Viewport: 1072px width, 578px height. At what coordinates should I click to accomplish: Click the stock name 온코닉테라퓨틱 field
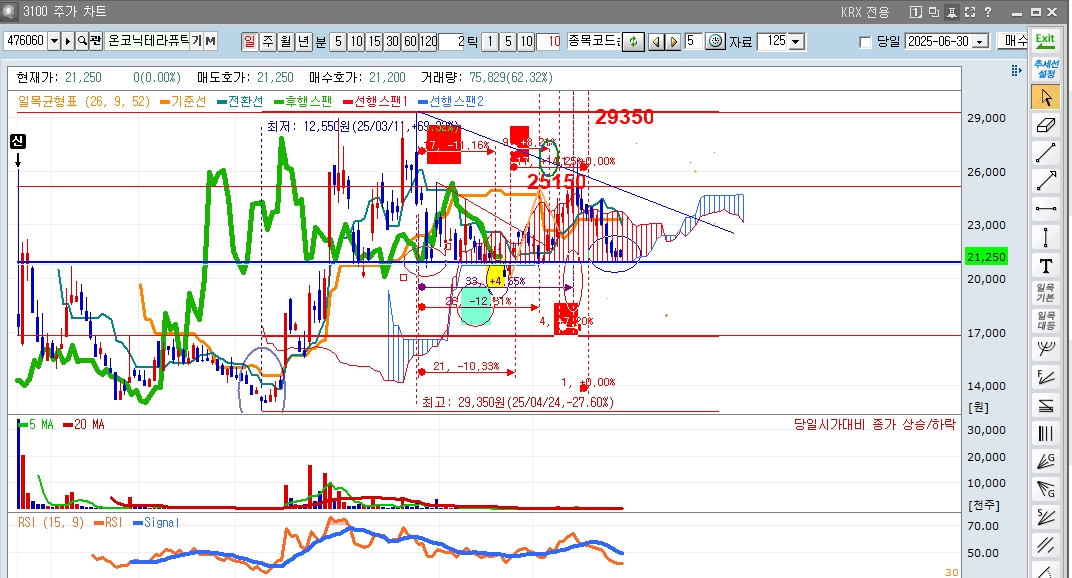(x=147, y=41)
